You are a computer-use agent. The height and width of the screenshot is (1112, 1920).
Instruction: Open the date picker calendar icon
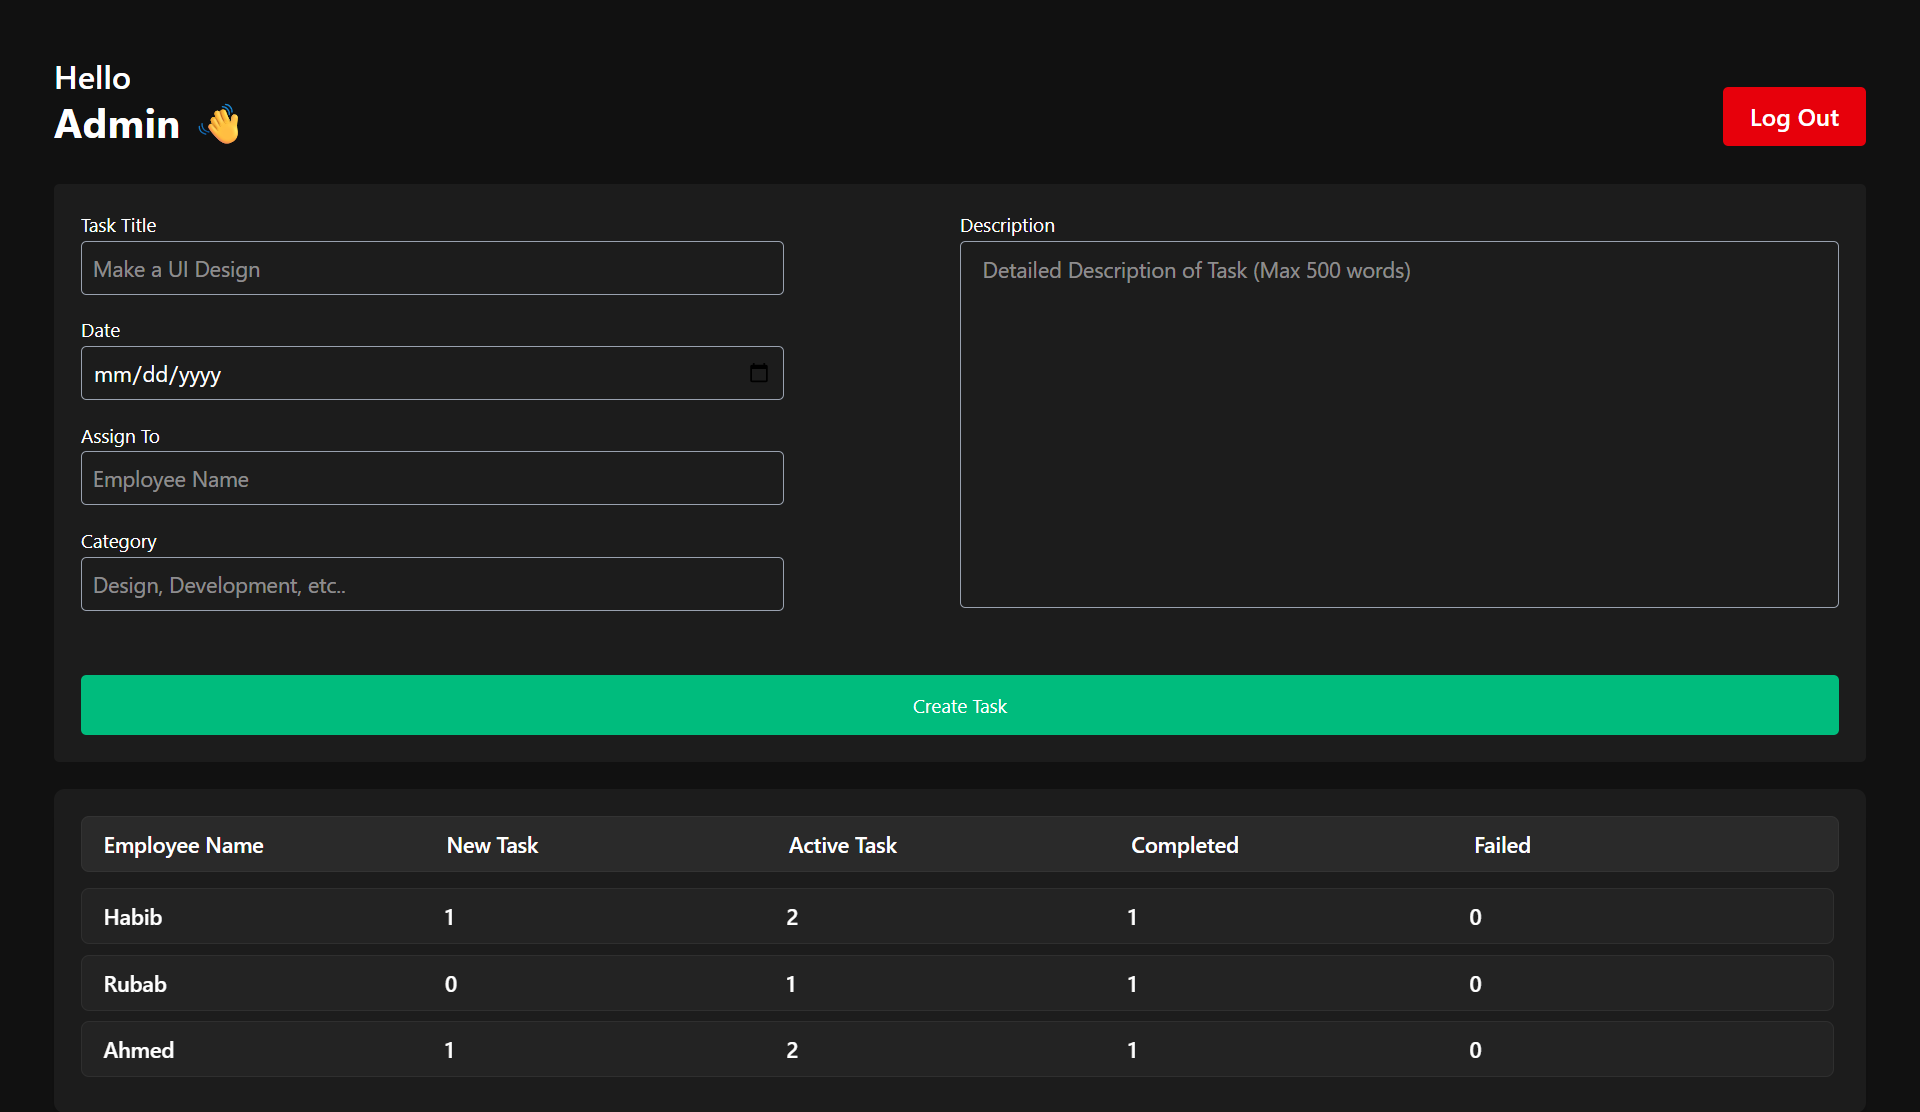(759, 373)
